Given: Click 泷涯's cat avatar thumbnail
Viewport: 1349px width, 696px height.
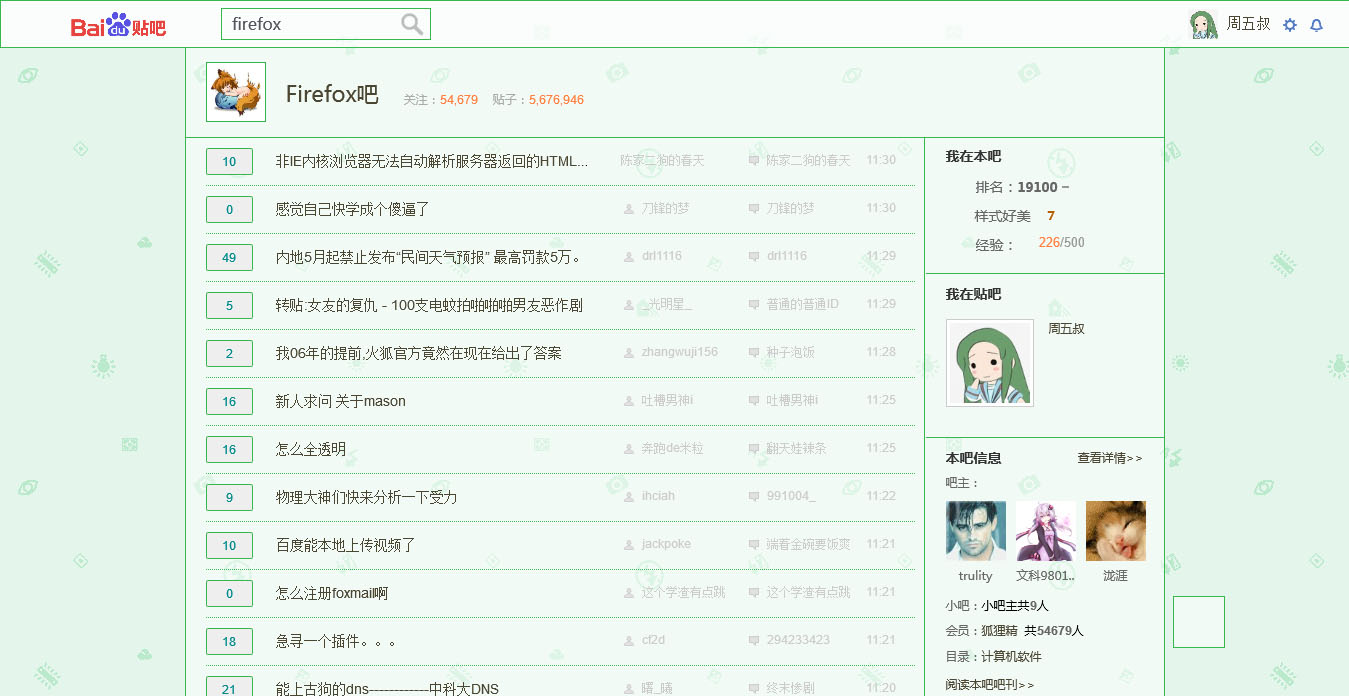Looking at the screenshot, I should pyautogui.click(x=1115, y=530).
